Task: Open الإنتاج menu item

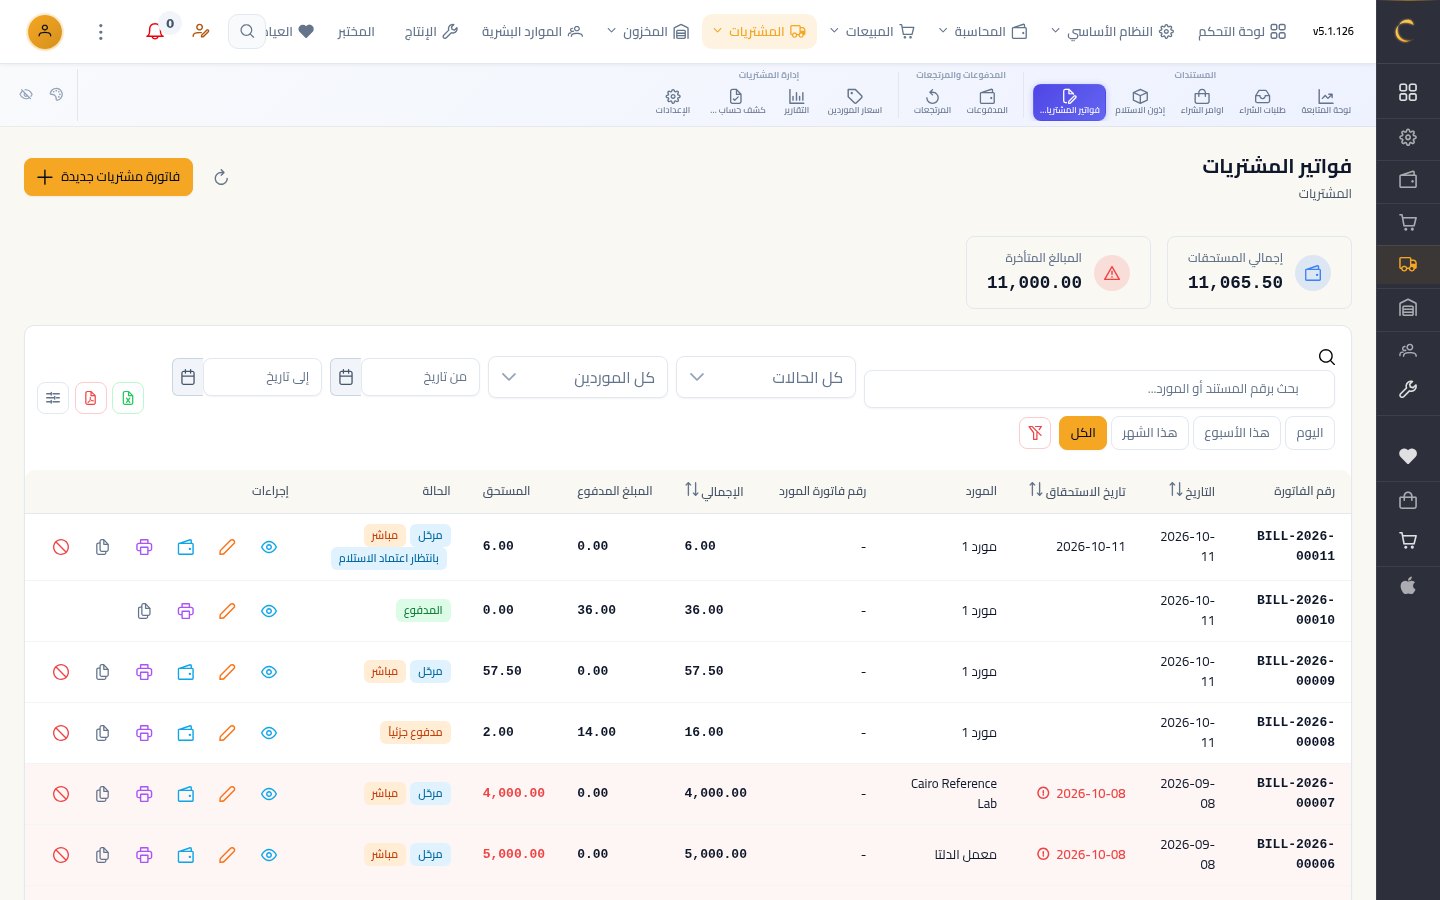Action: tap(431, 32)
